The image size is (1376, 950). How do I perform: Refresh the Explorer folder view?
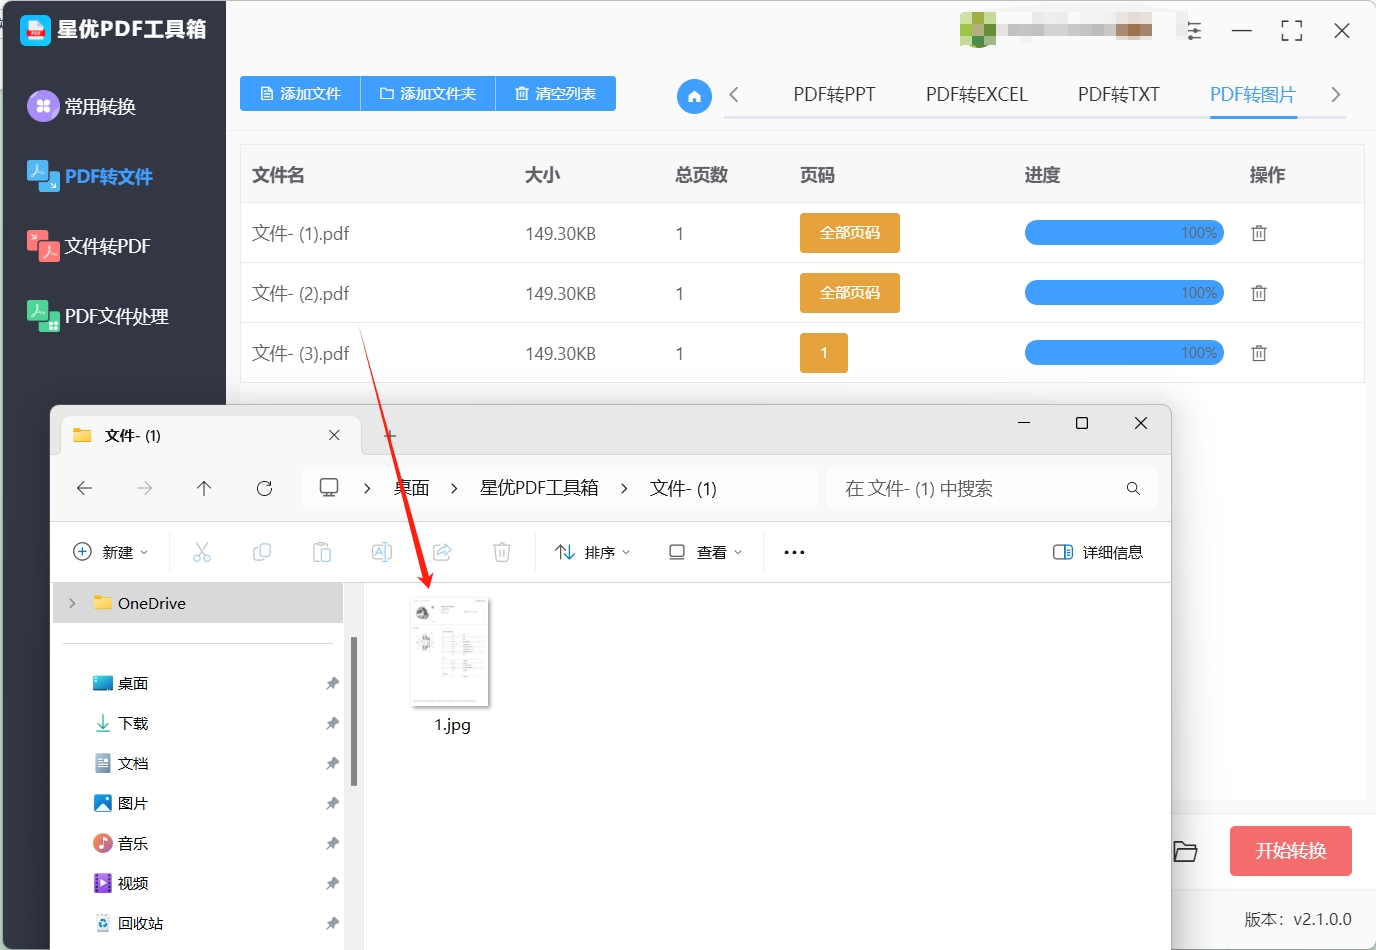click(264, 488)
